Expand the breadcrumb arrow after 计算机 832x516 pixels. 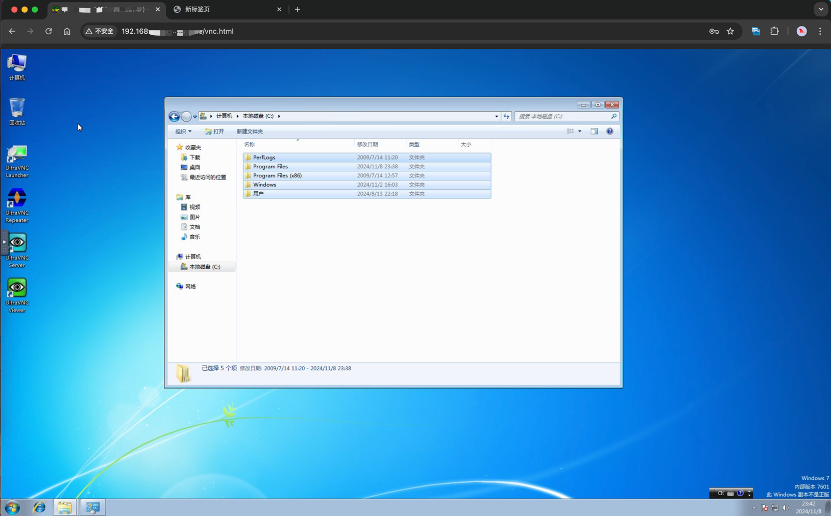coord(238,116)
